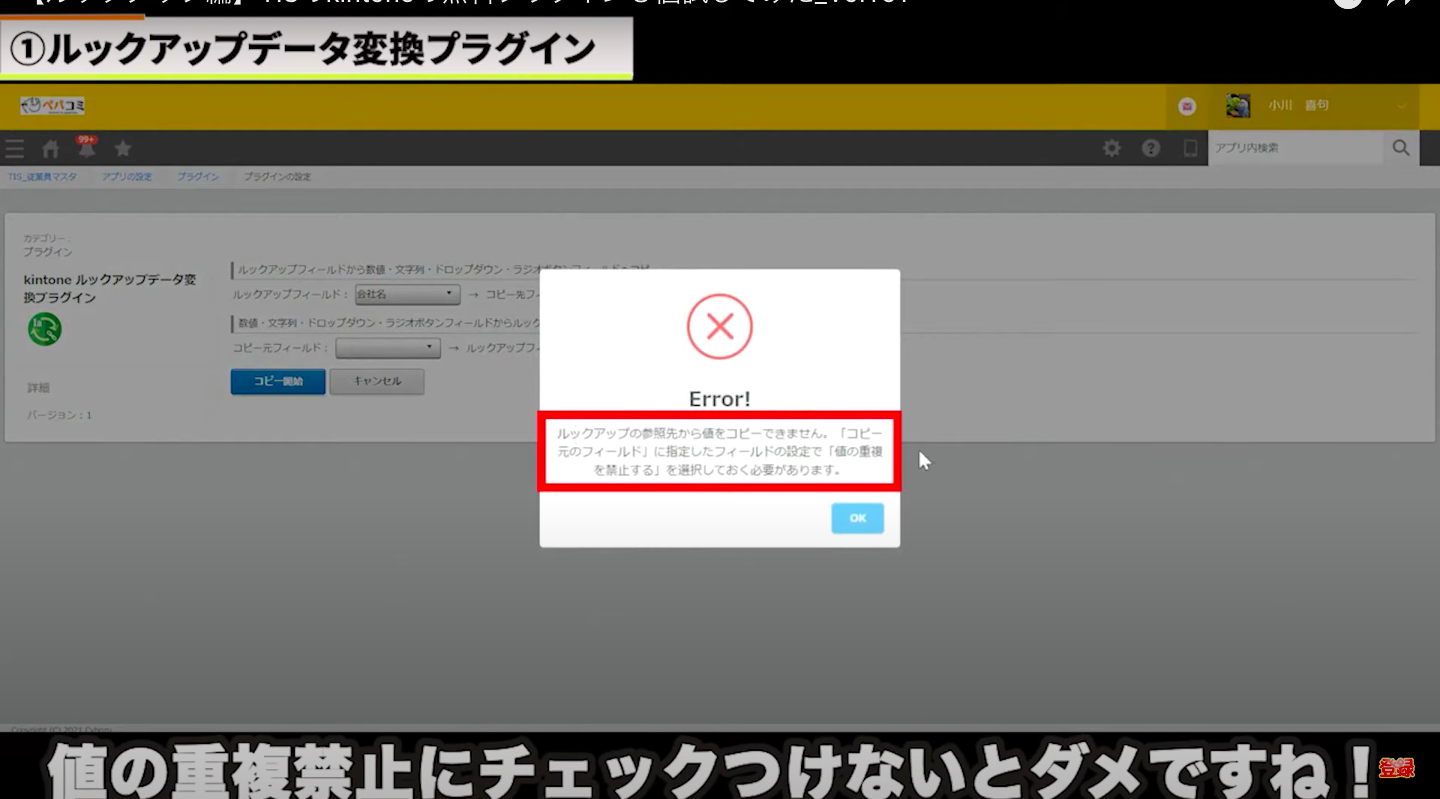
Task: Open the settings gear icon
Action: 1111,148
